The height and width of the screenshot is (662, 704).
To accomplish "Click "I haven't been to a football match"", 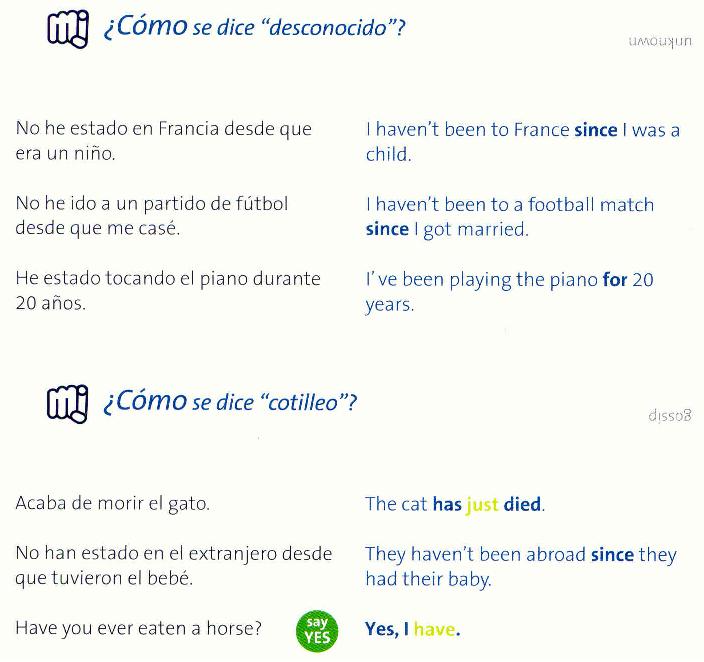I will 510,217.
